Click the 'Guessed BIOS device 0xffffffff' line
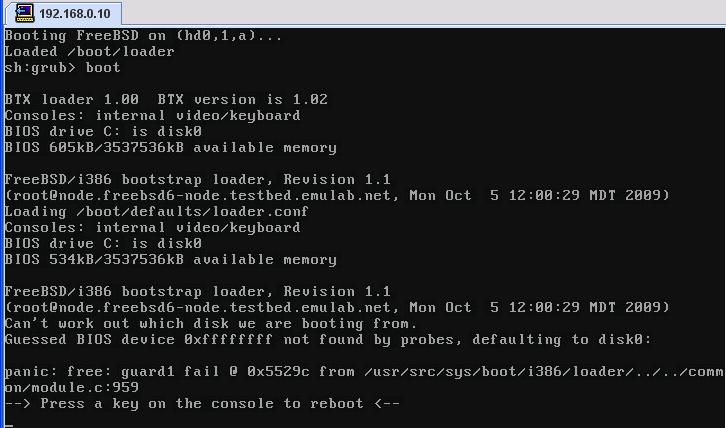Image resolution: width=726 pixels, height=428 pixels. (328, 340)
